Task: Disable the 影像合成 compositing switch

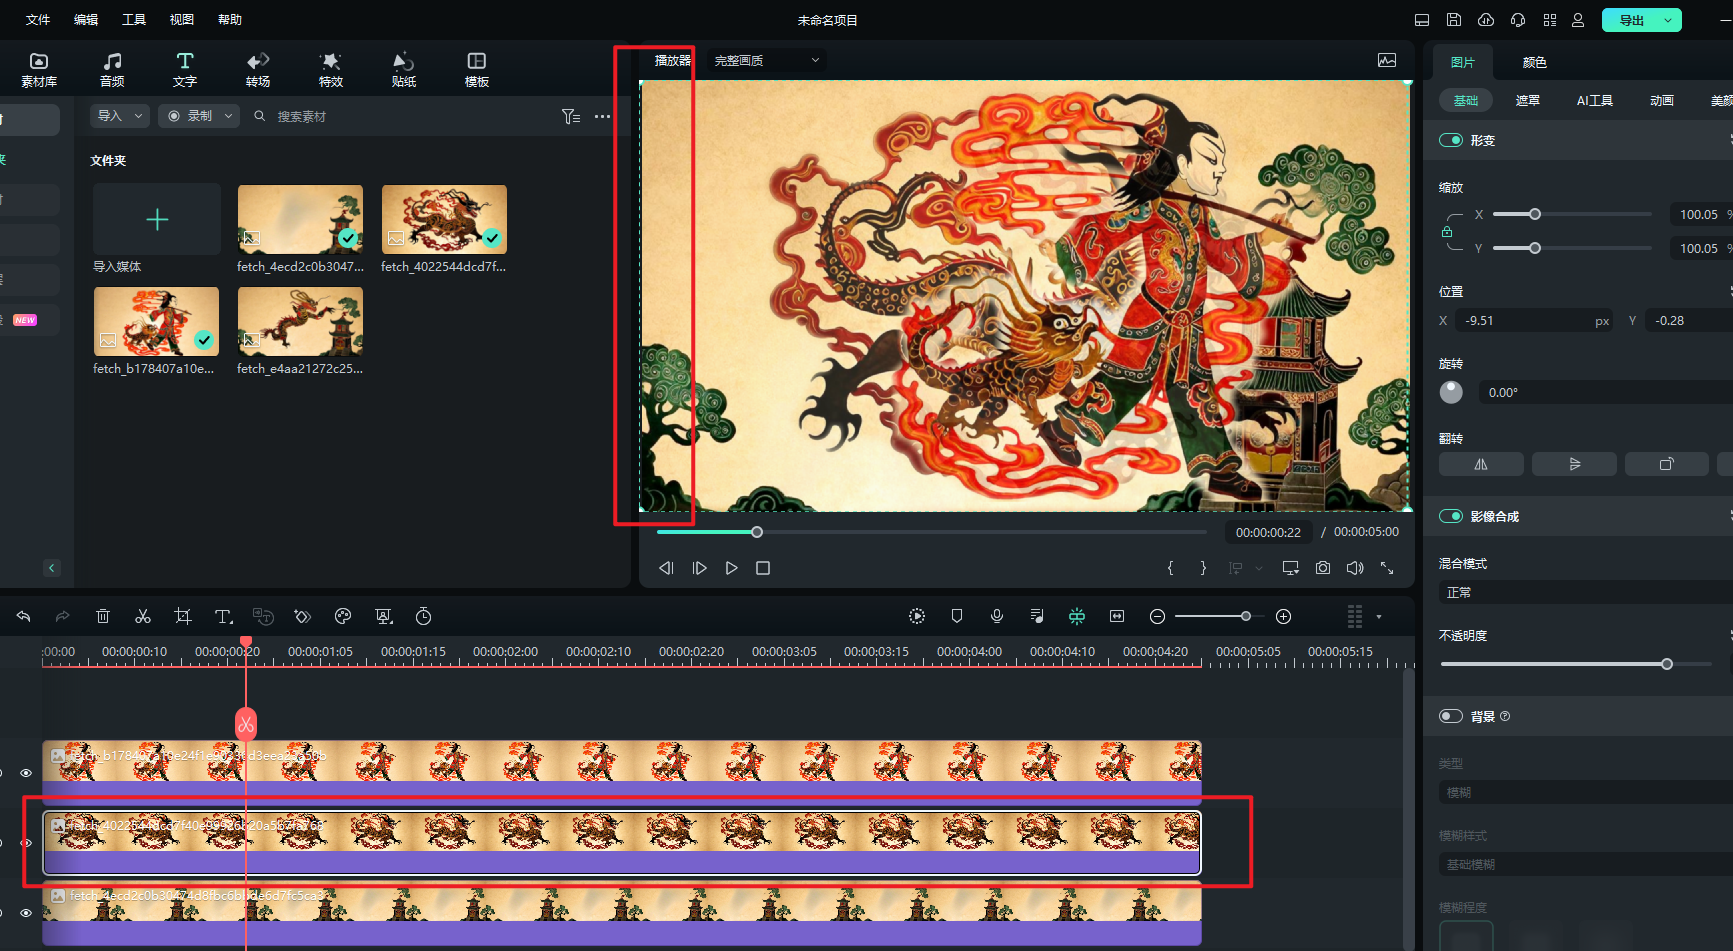Action: 1450,516
